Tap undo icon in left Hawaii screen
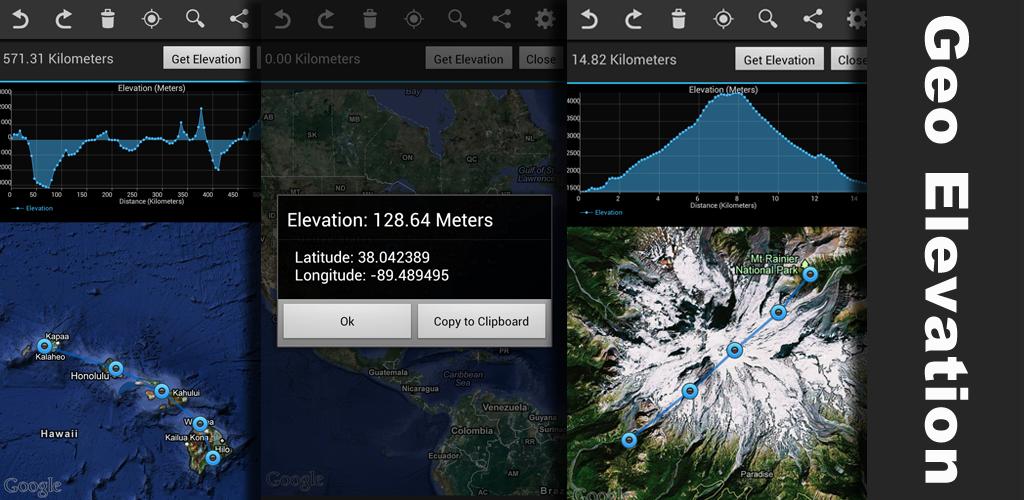The width and height of the screenshot is (1024, 500). click(x=20, y=19)
